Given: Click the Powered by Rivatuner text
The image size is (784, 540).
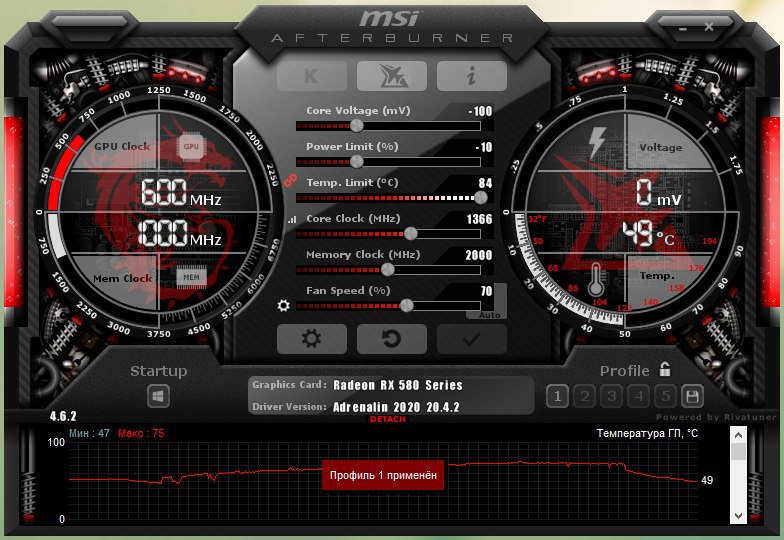Looking at the screenshot, I should pyautogui.click(x=716, y=416).
